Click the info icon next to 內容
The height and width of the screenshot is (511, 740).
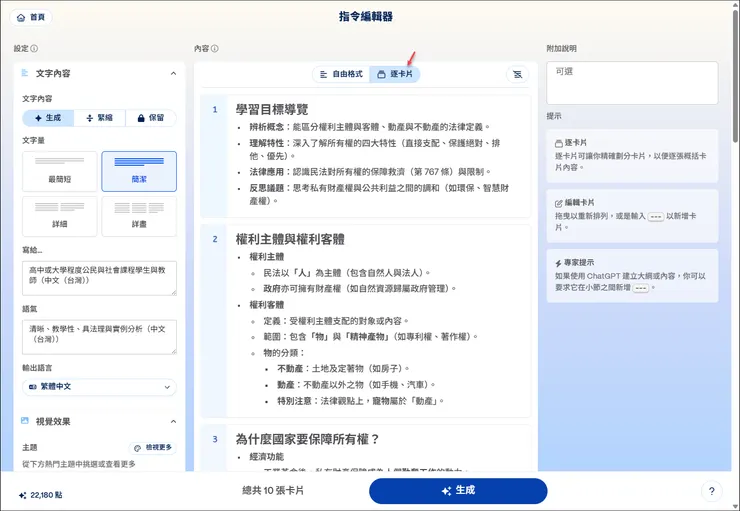215,49
